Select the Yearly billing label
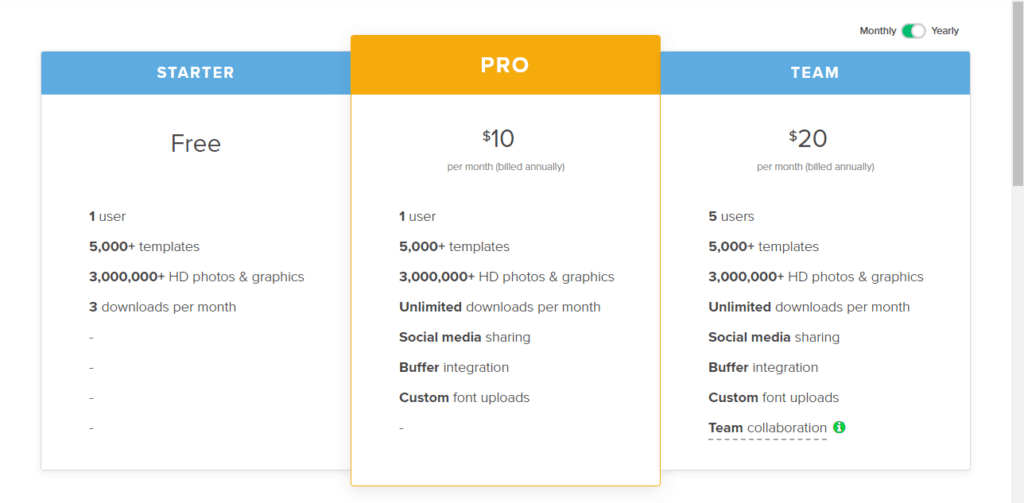 point(945,31)
